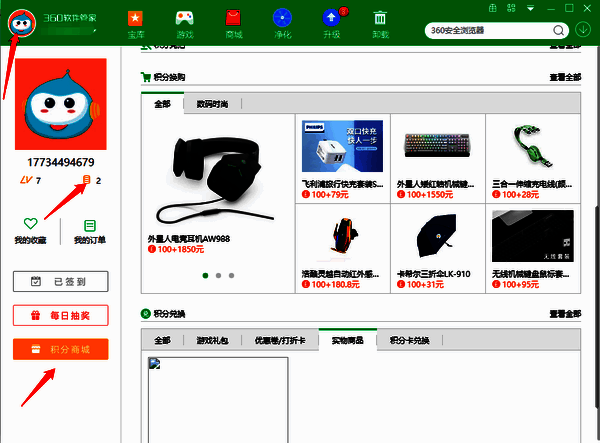This screenshot has height=443, width=600.
Task: Open the 三合一伸缩充电线 cable product image
Action: coord(533,147)
